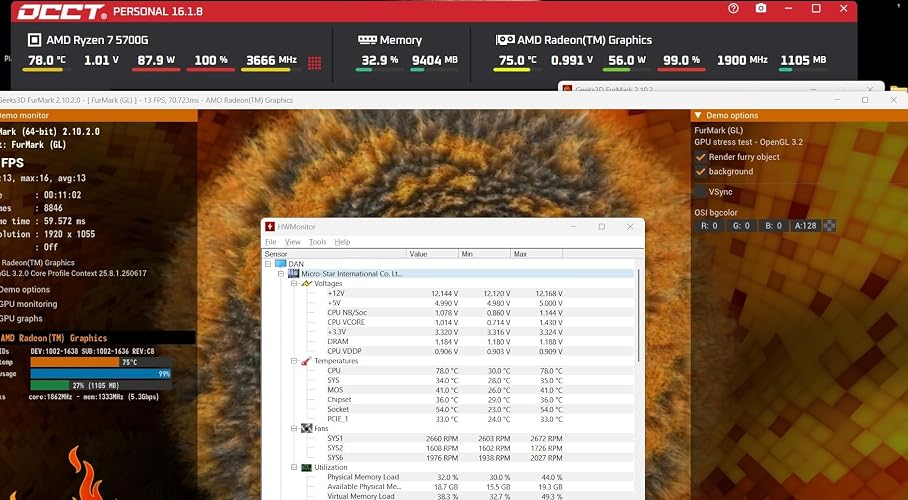Open the red CPU core grid icon

pos(314,63)
